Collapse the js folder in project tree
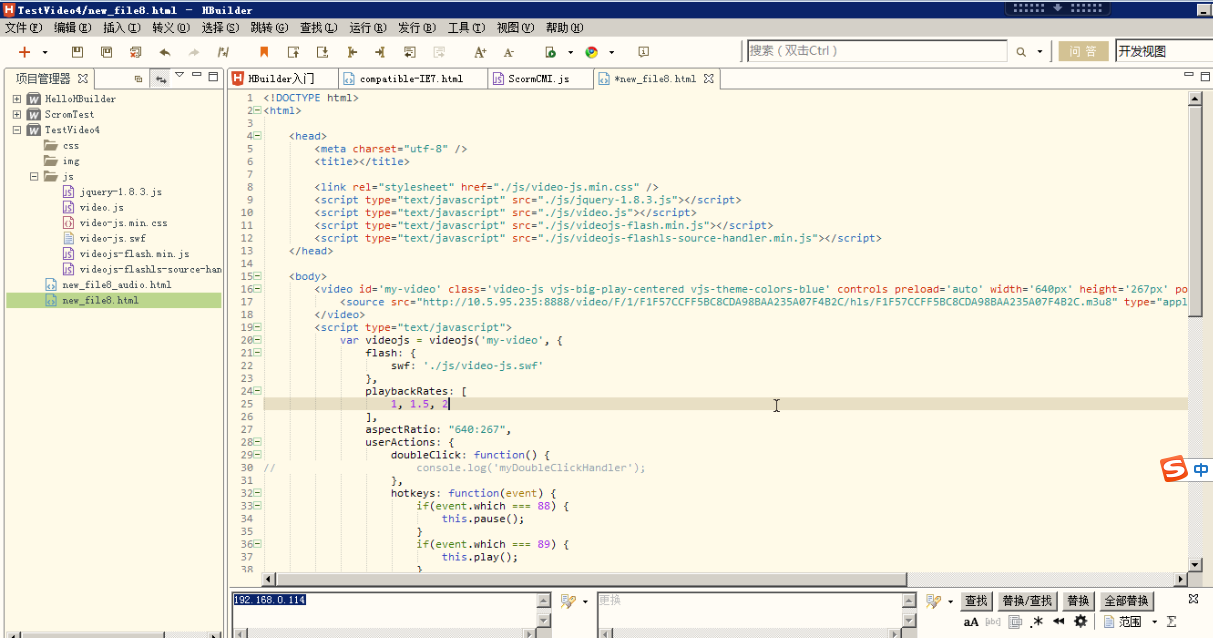This screenshot has width=1213, height=638. pos(33,176)
